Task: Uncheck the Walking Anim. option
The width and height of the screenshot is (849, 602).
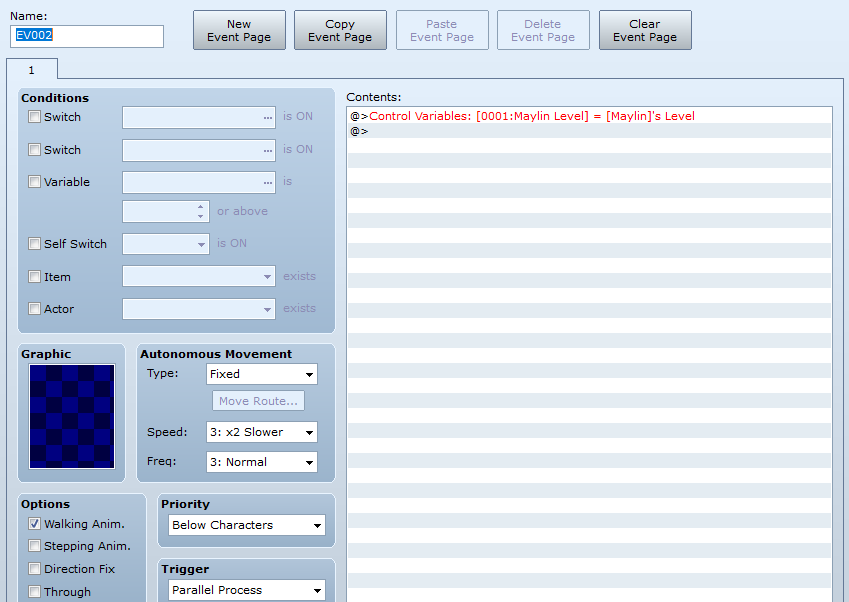Action: [x=35, y=524]
